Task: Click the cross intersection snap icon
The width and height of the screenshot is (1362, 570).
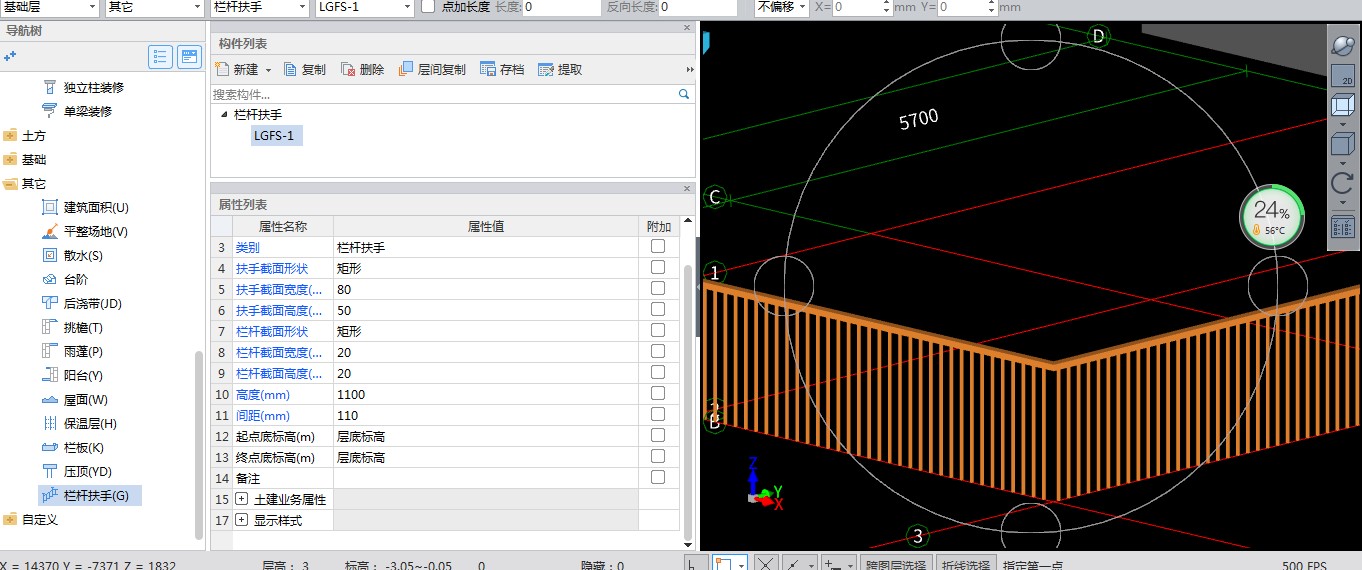Action: coord(764,564)
